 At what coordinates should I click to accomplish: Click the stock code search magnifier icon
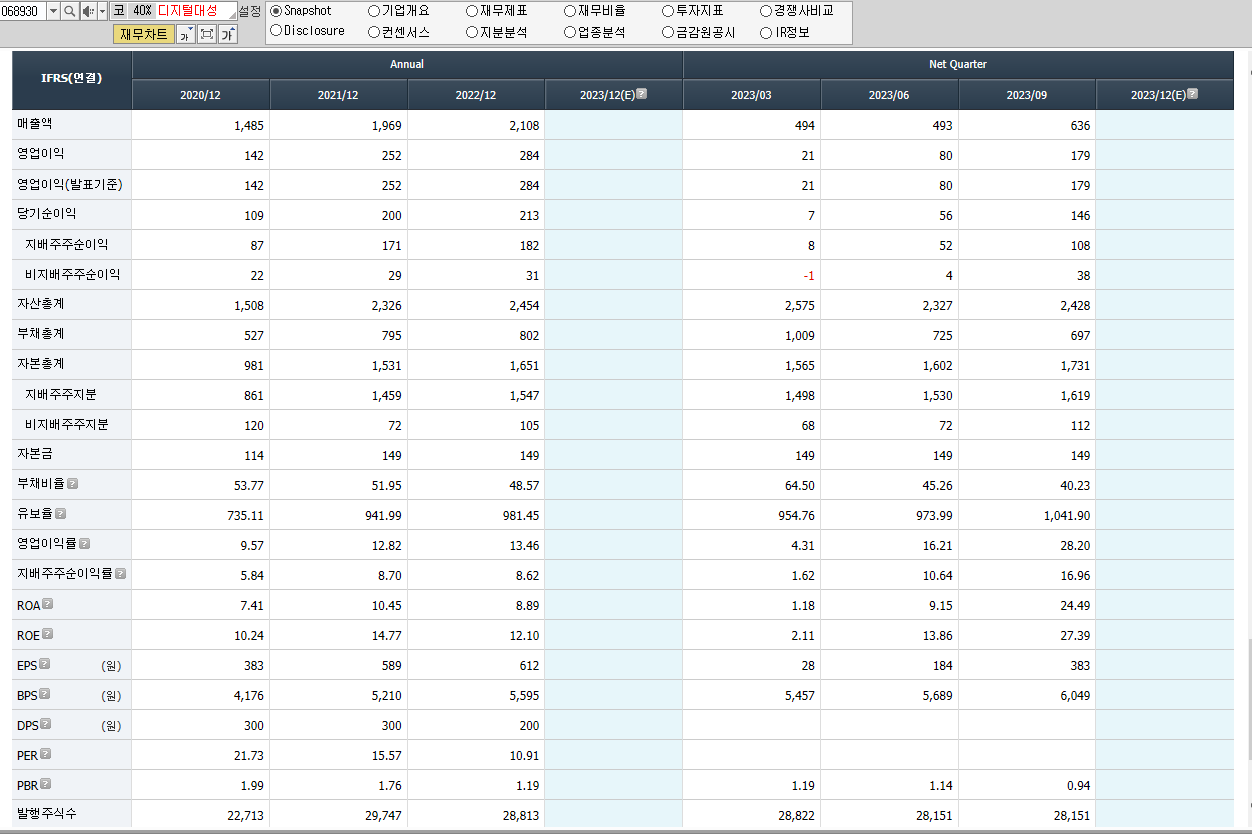[x=70, y=11]
